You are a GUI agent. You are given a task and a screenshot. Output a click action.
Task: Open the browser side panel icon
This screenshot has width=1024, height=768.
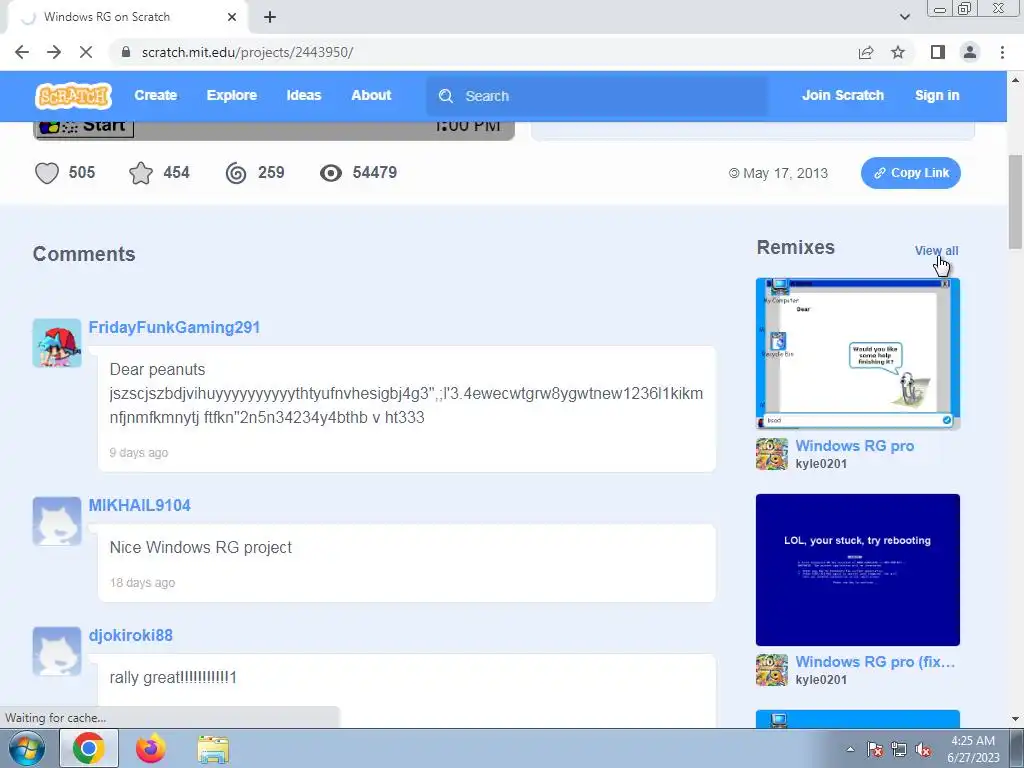[x=938, y=52]
